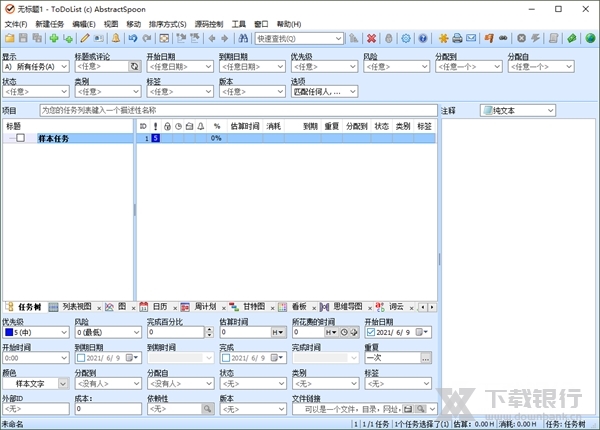Add a new subtask with the green plus arrow icon
600x430 pixels.
tap(68, 38)
